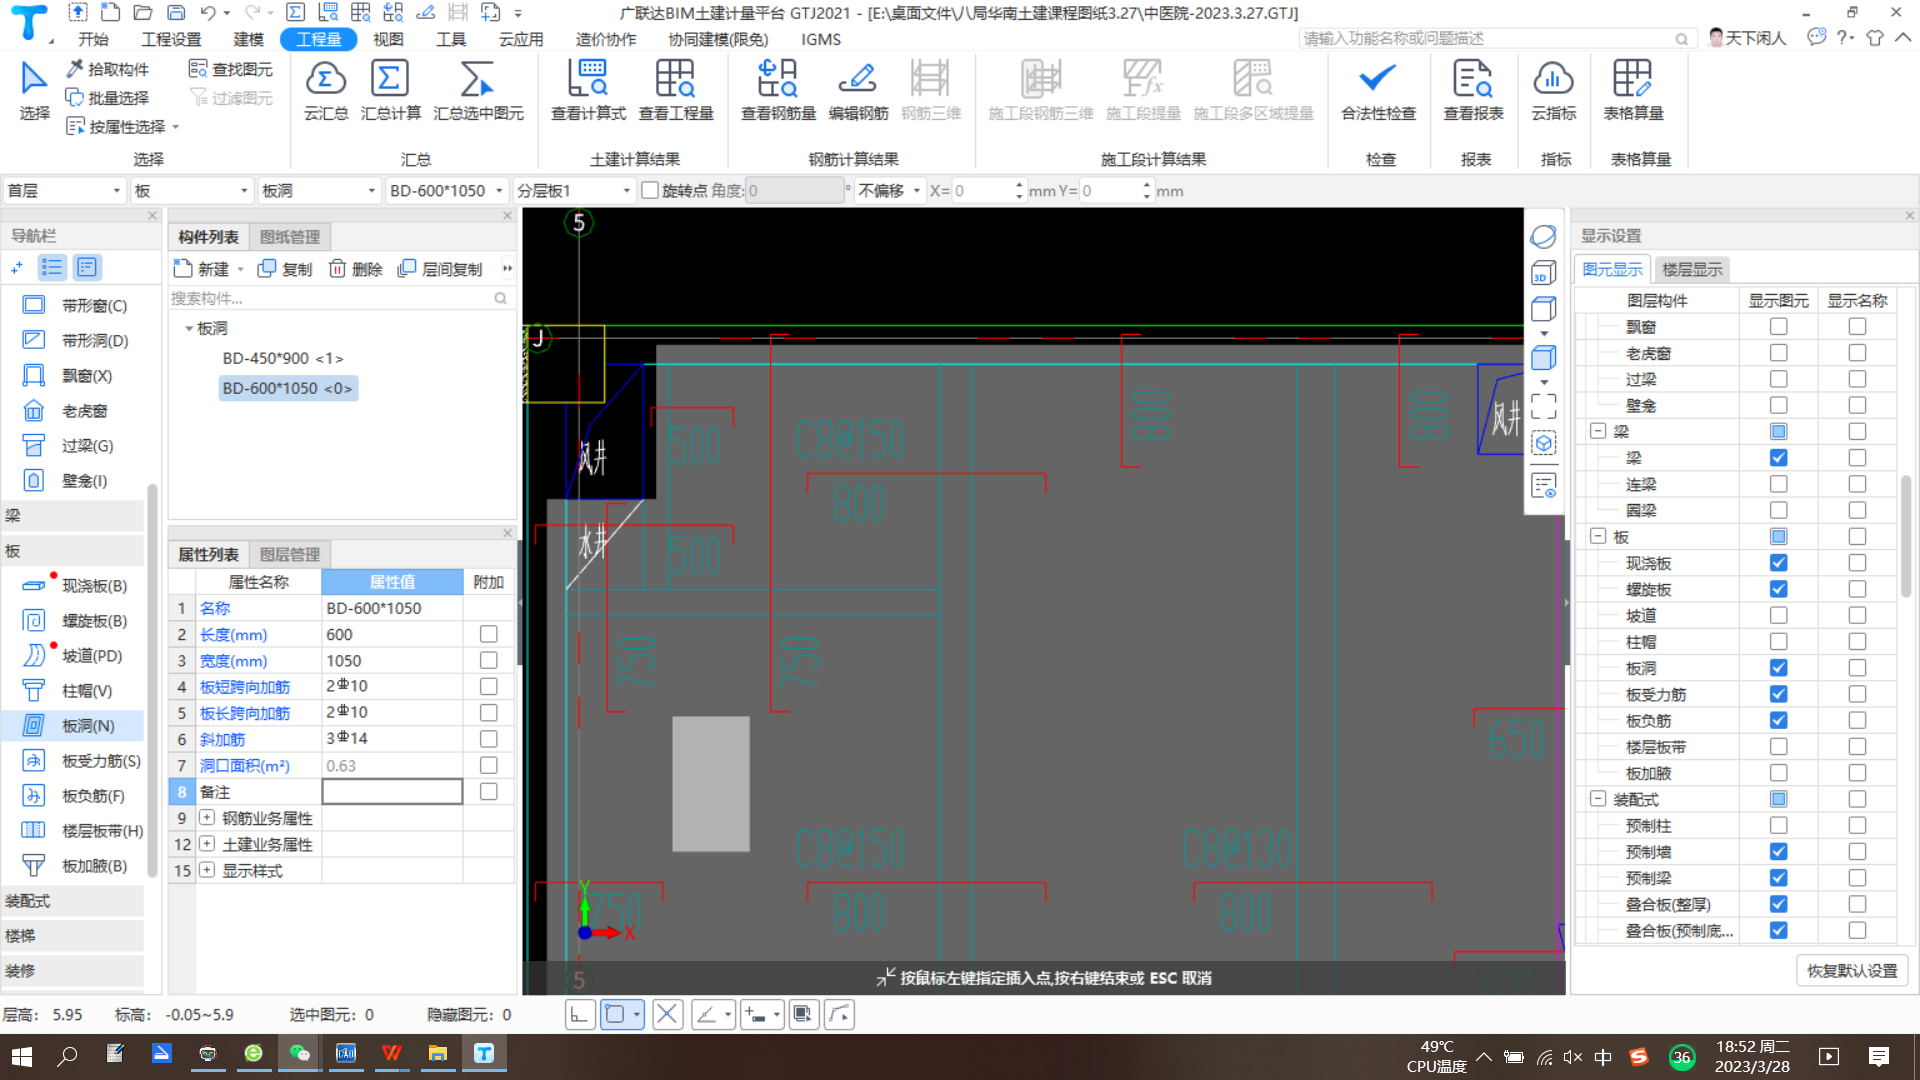Click the orbit view icon on canvas toolbar
Image resolution: width=1920 pixels, height=1080 pixels.
point(1543,237)
